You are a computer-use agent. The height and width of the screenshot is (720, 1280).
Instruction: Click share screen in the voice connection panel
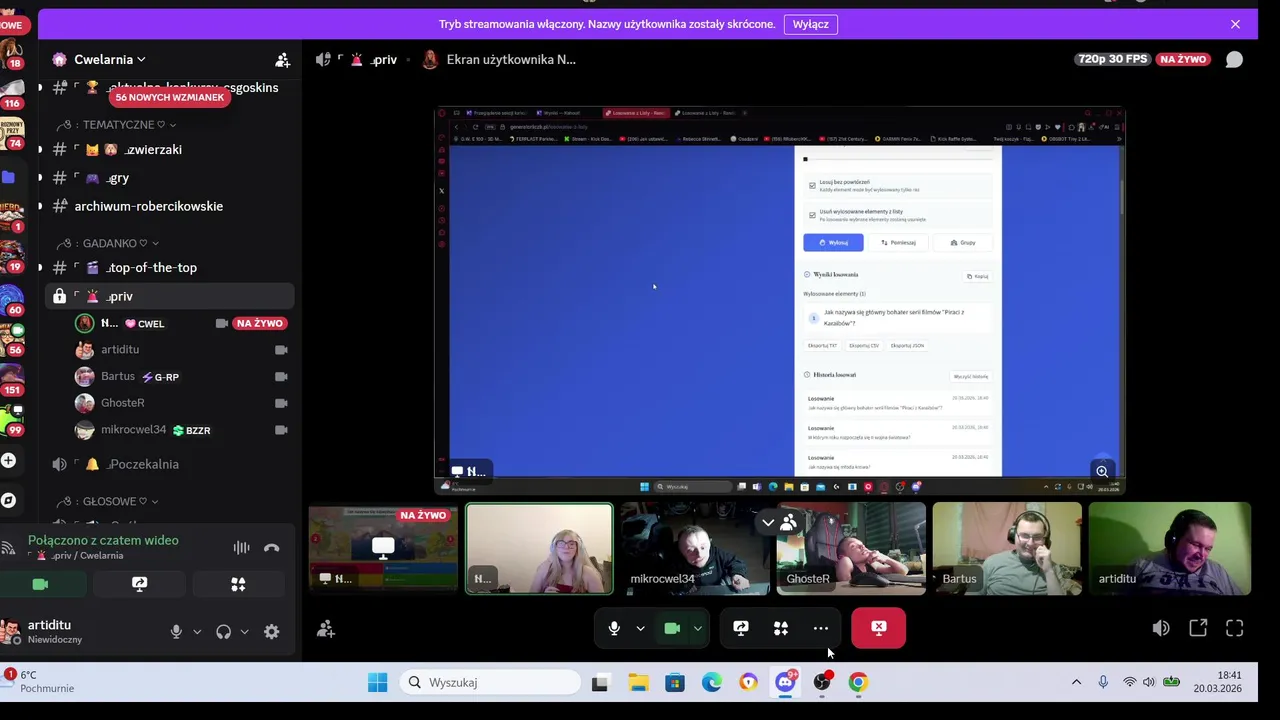coord(139,584)
